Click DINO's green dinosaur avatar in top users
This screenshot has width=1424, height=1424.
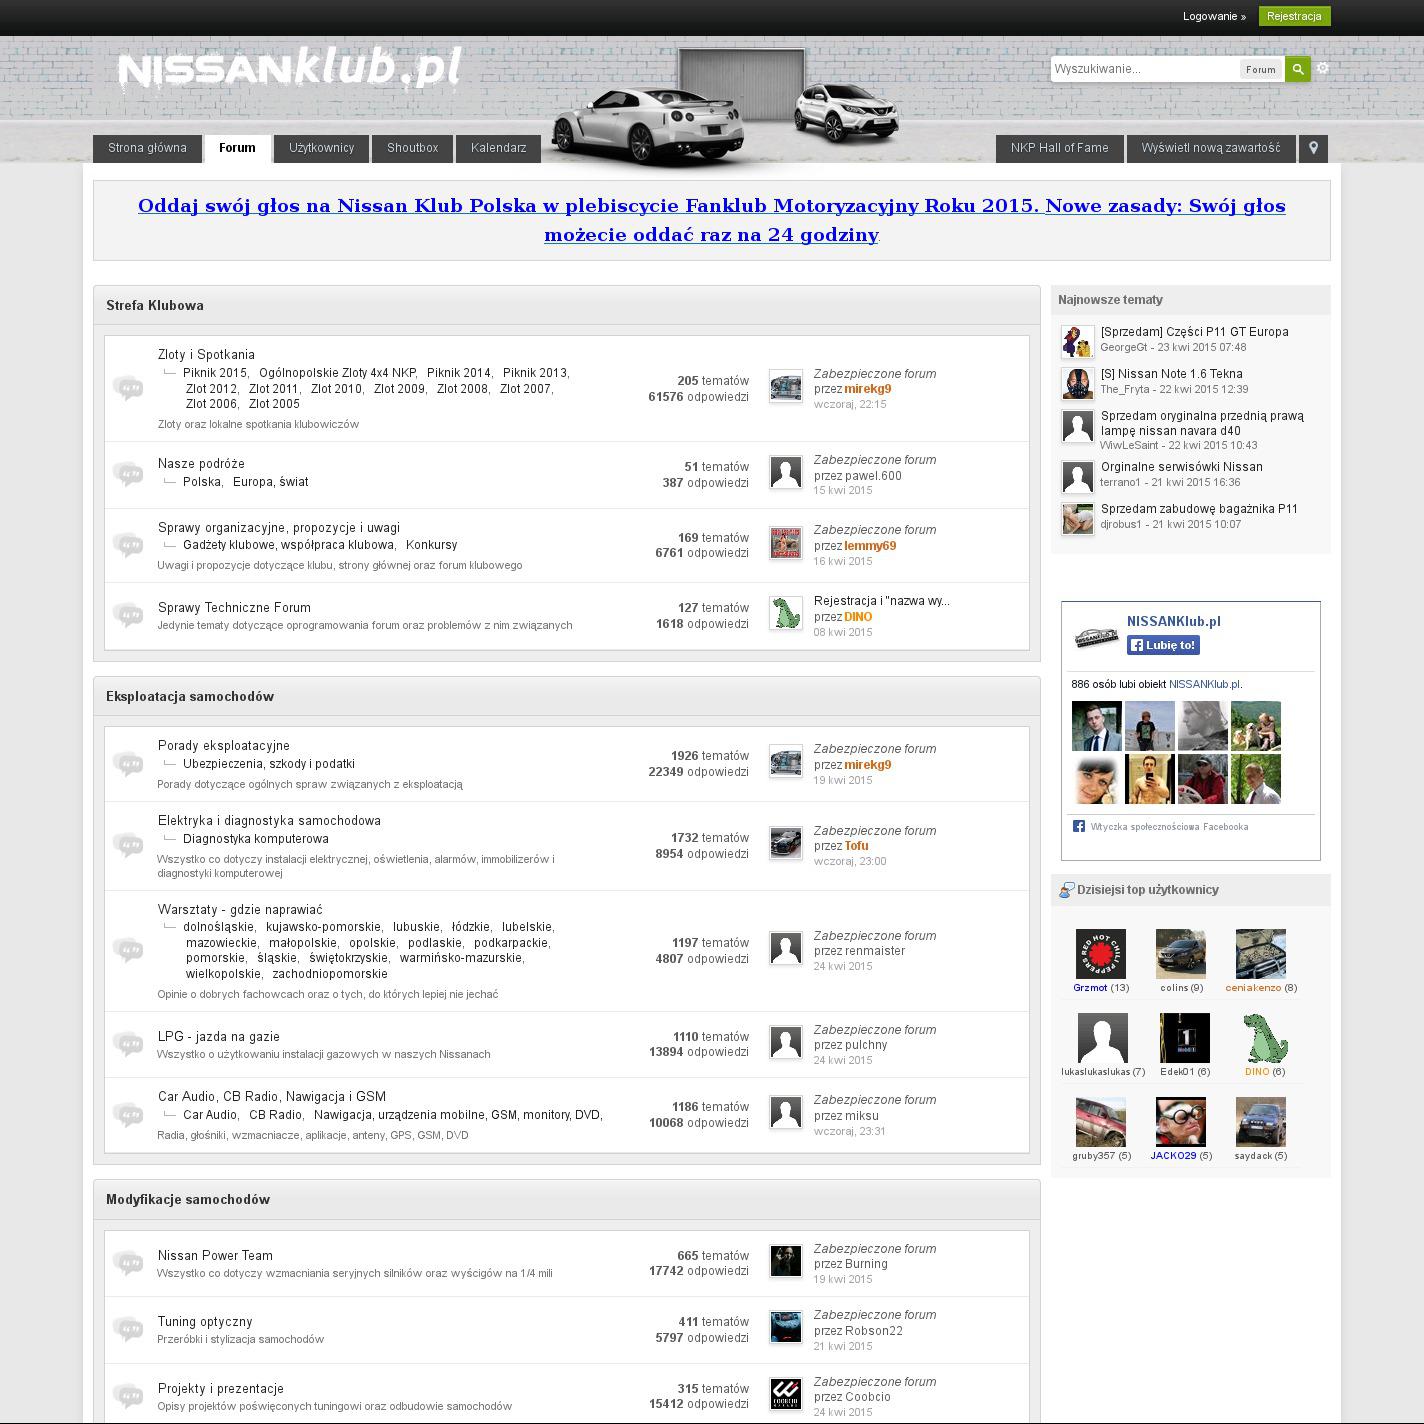1264,1038
